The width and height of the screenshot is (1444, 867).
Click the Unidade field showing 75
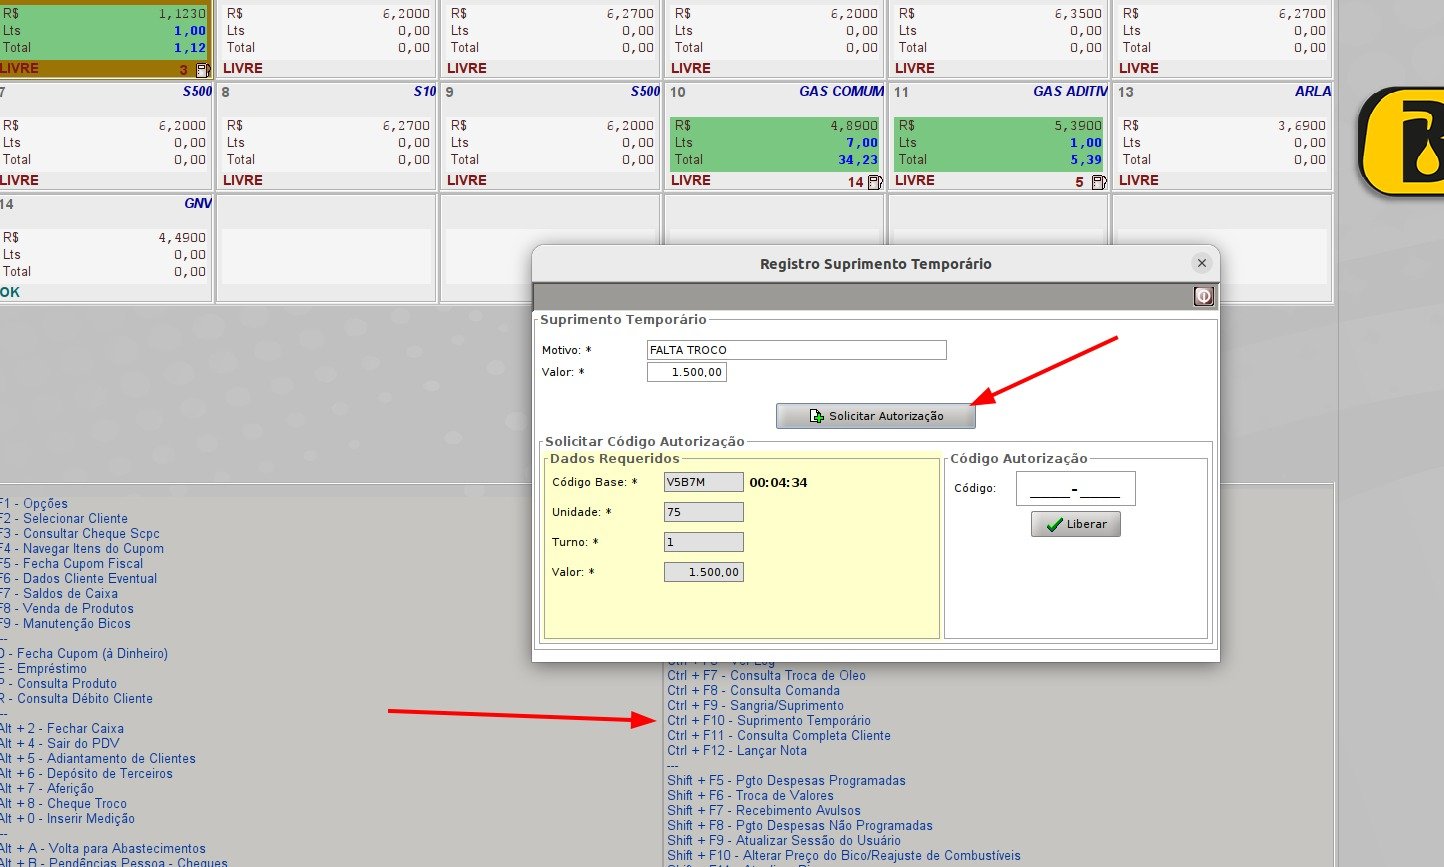(x=703, y=512)
